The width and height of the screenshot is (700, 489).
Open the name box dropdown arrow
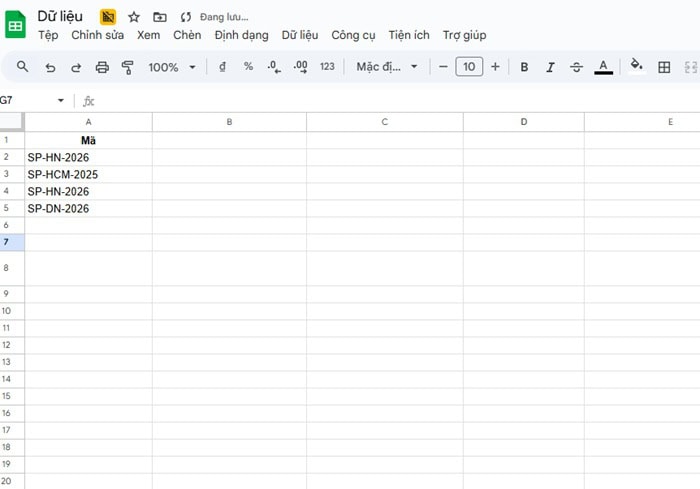point(61,101)
